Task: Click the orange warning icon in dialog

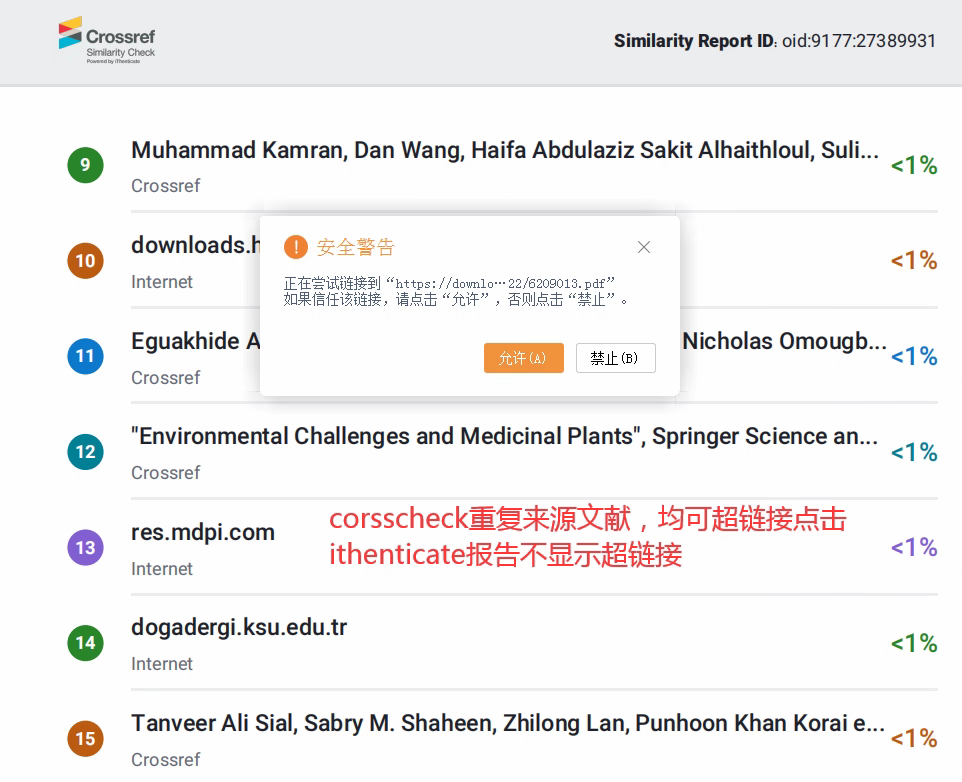Action: click(x=295, y=247)
